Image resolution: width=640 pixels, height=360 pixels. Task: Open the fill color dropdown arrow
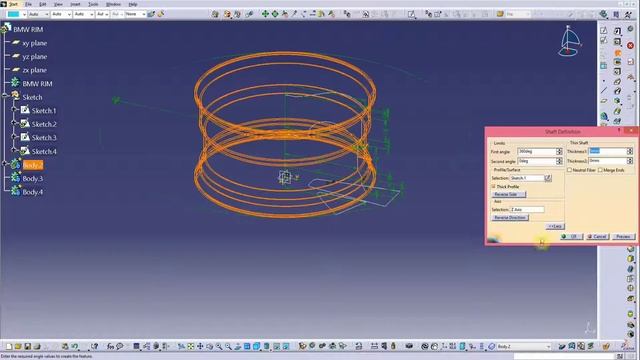(24, 14)
